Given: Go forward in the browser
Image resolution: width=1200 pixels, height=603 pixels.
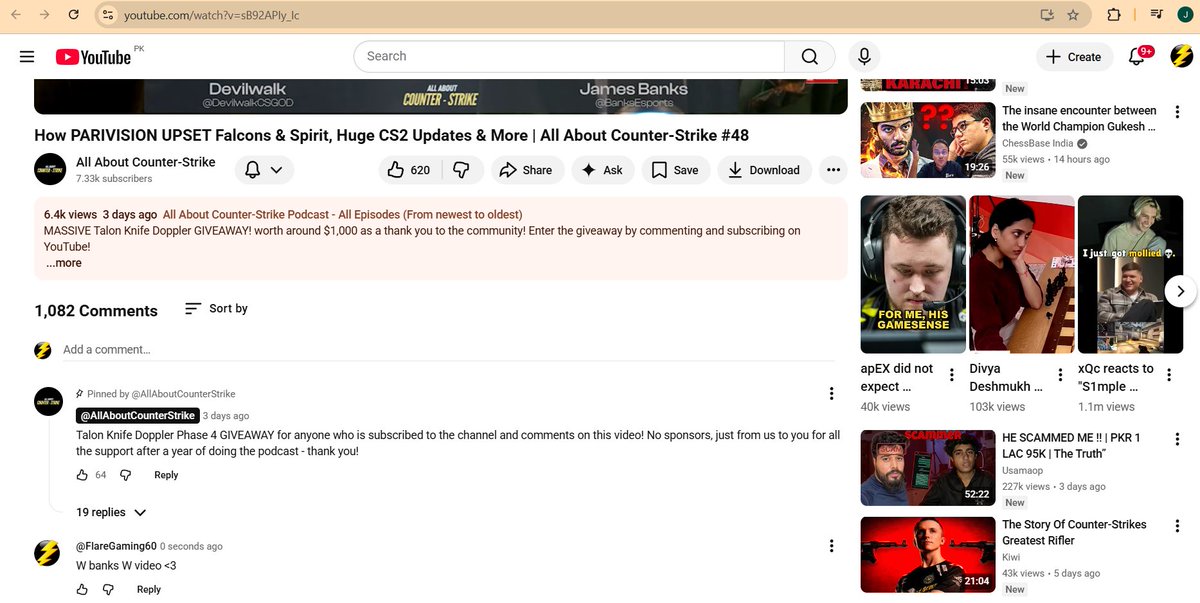Looking at the screenshot, I should coord(45,15).
